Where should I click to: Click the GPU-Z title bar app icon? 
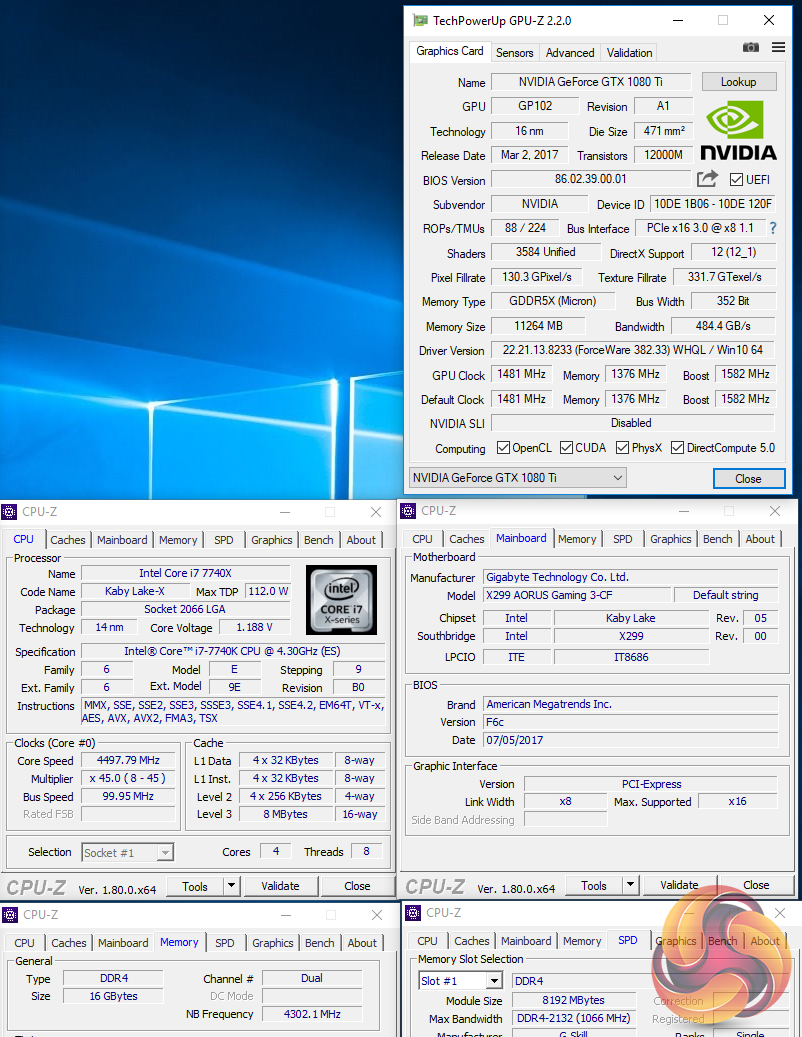pyautogui.click(x=421, y=20)
